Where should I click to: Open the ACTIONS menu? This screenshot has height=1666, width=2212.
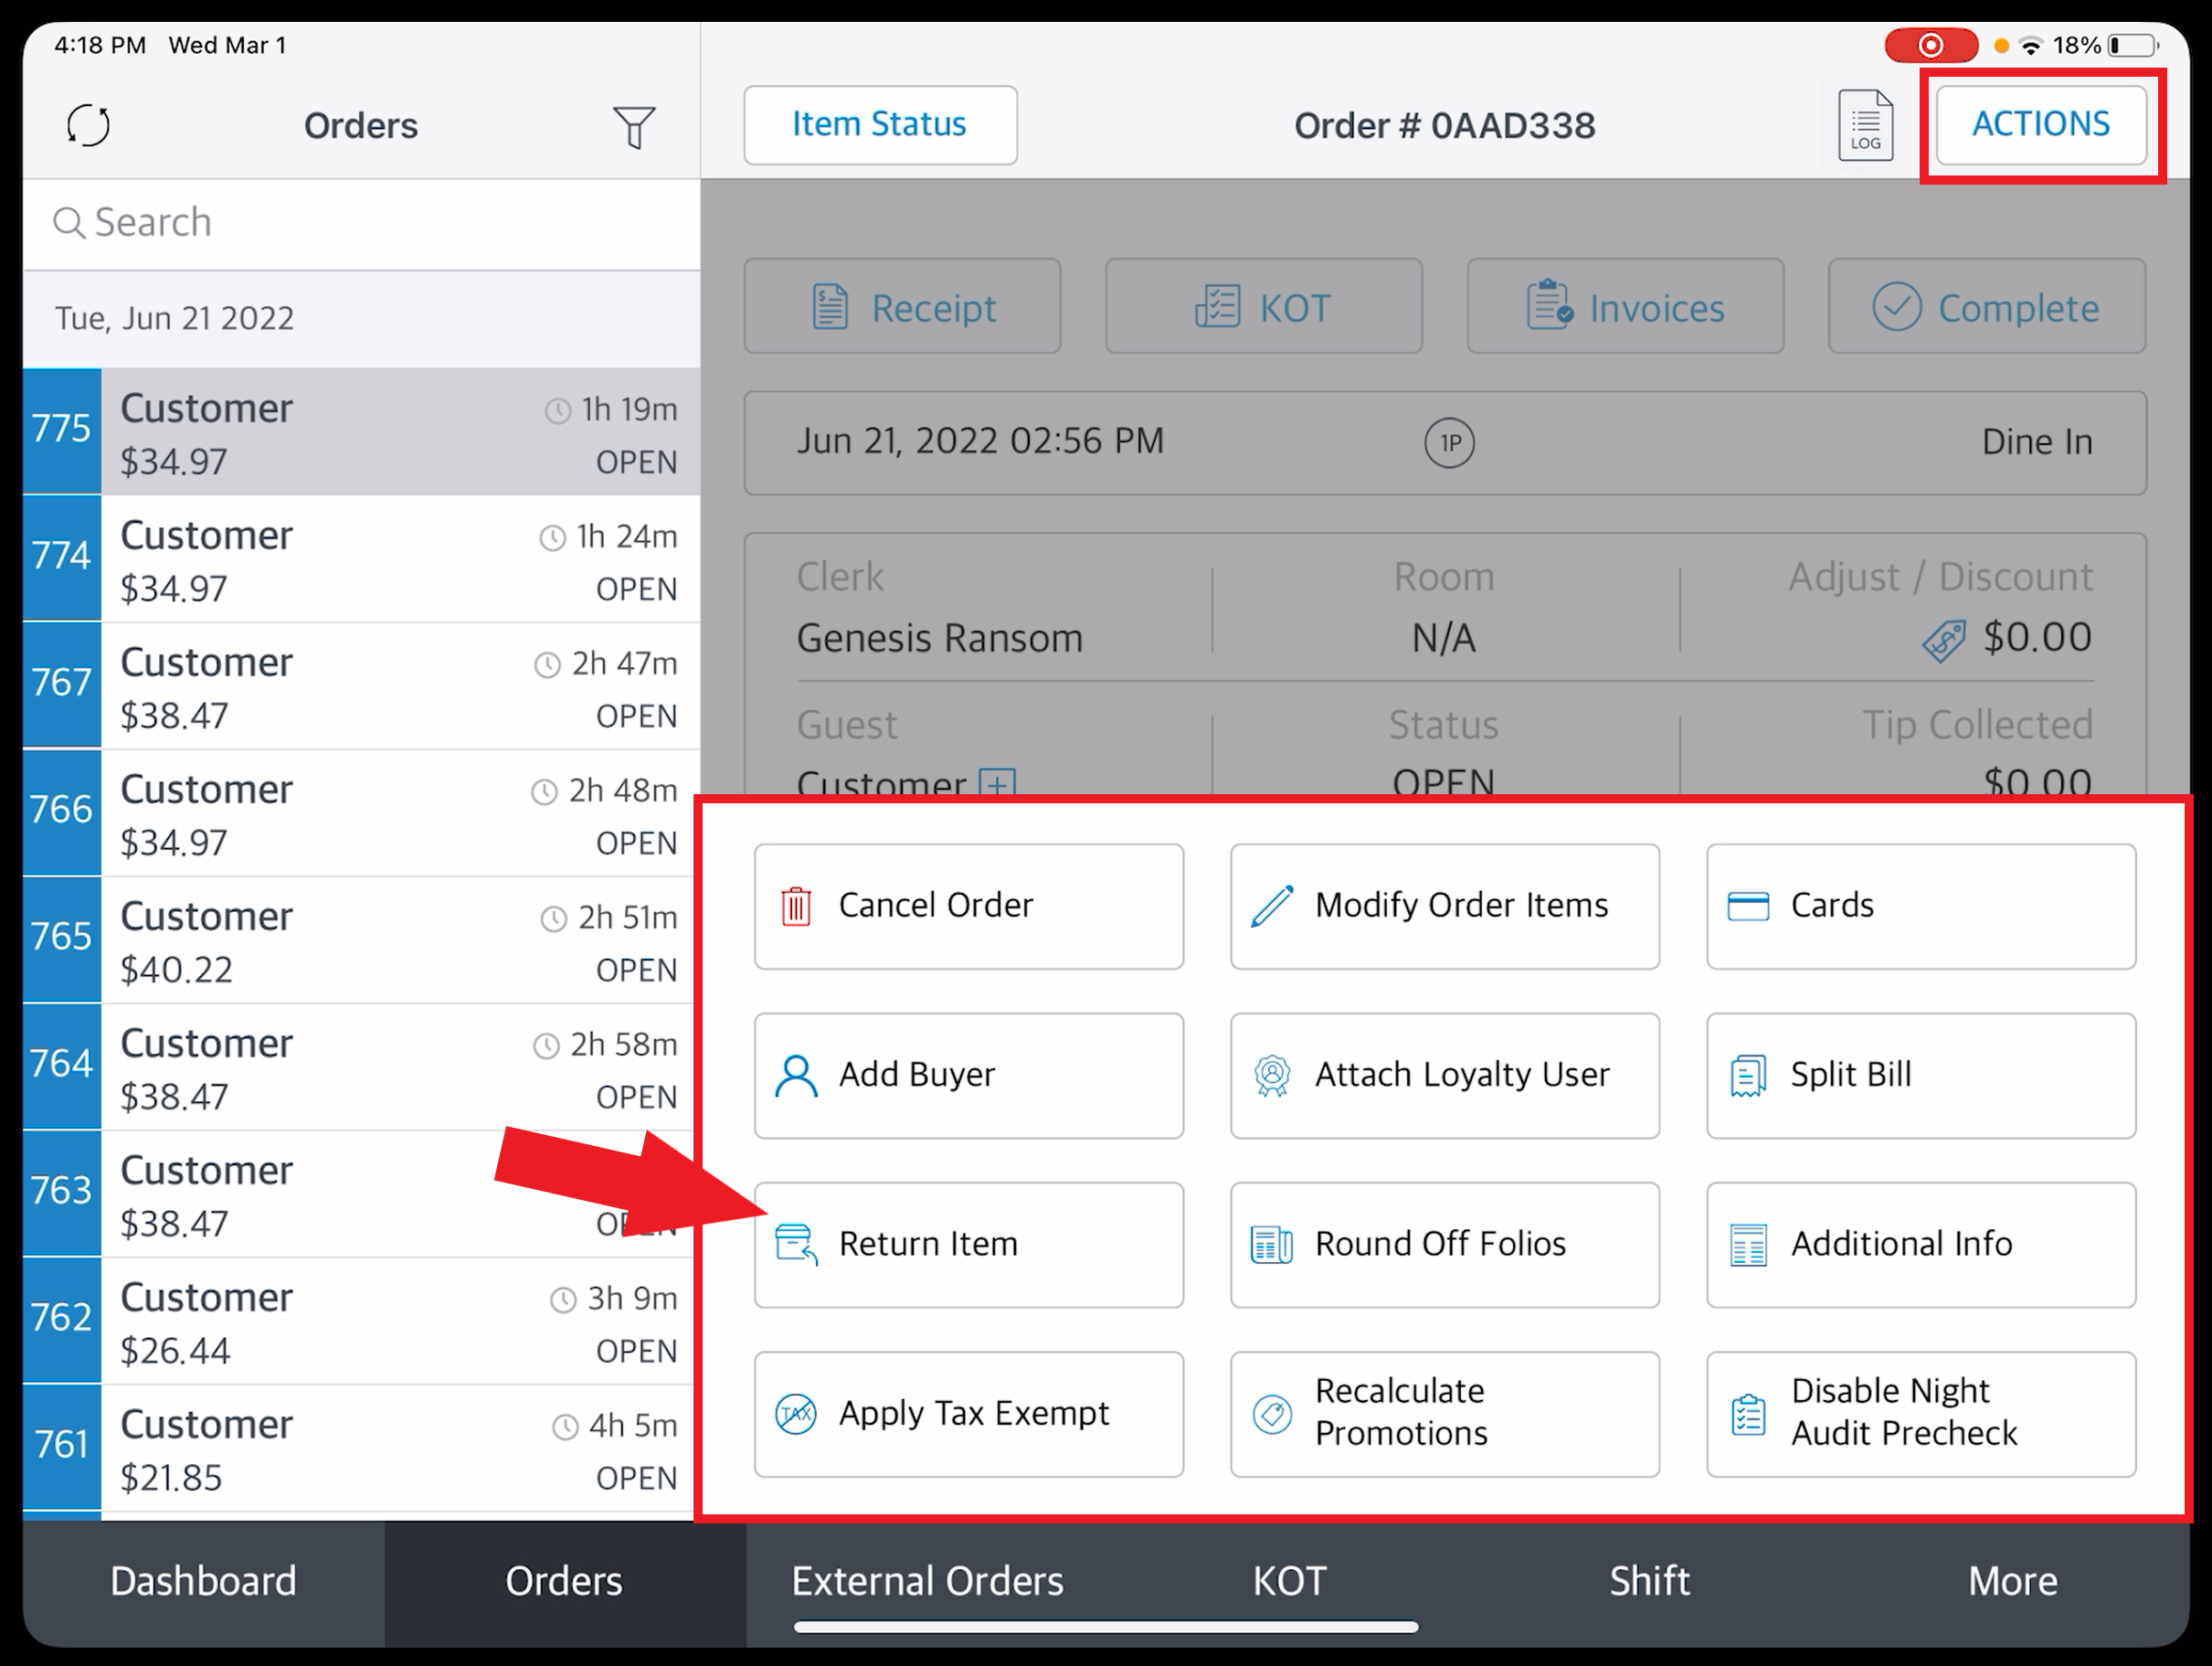tap(2040, 125)
